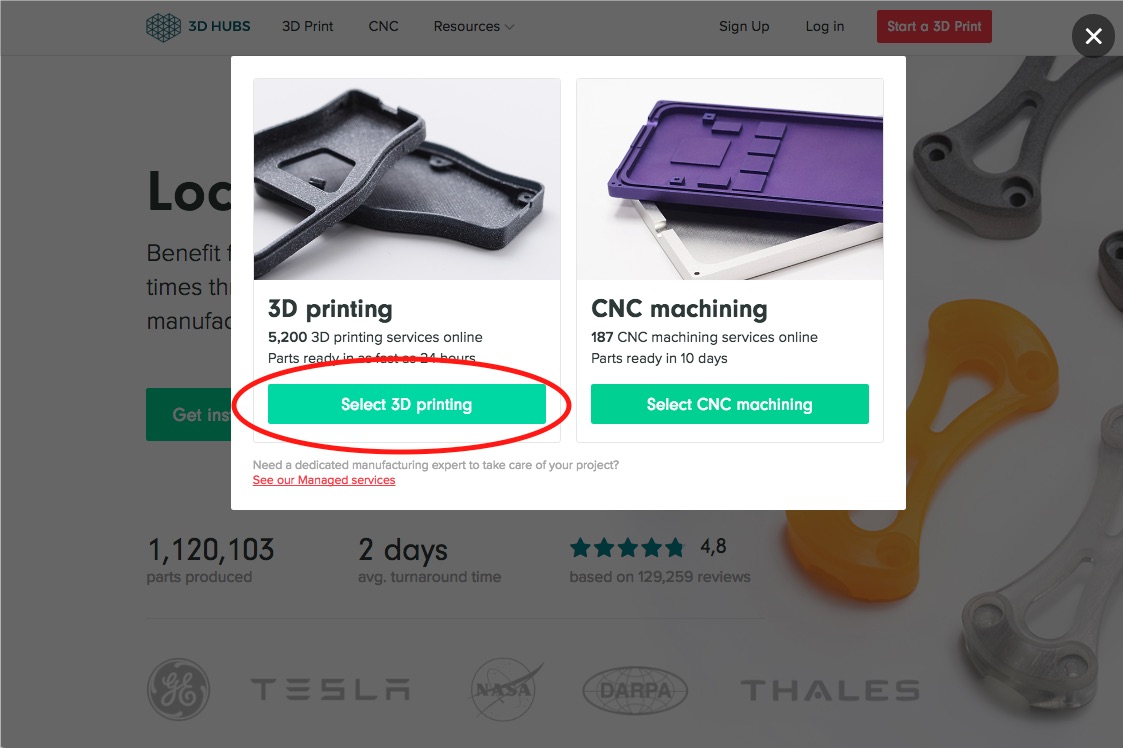Open the CNC nav item
This screenshot has height=748, width=1123.
pos(383,27)
